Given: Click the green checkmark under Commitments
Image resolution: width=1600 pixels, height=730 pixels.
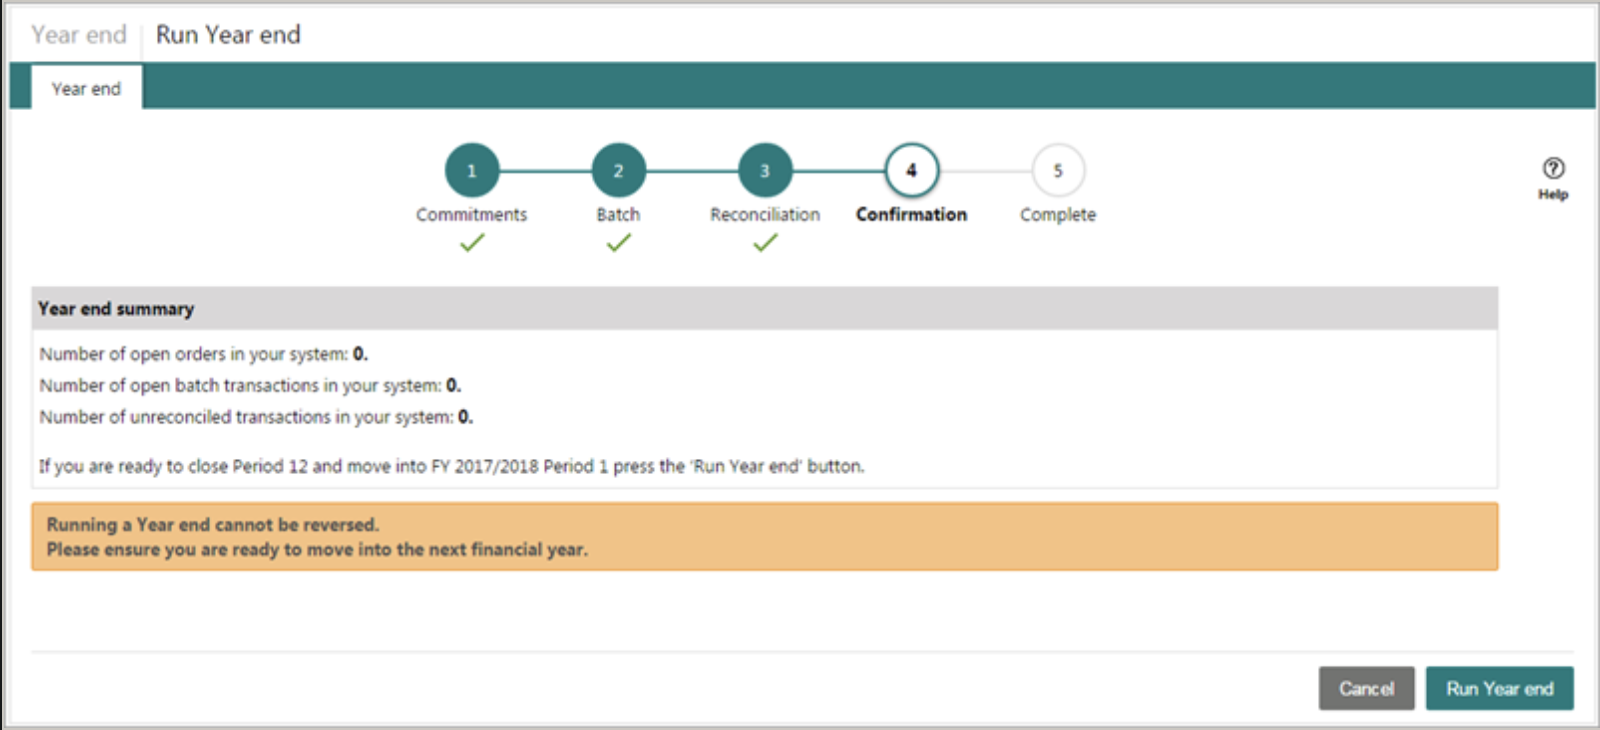Looking at the screenshot, I should point(472,243).
